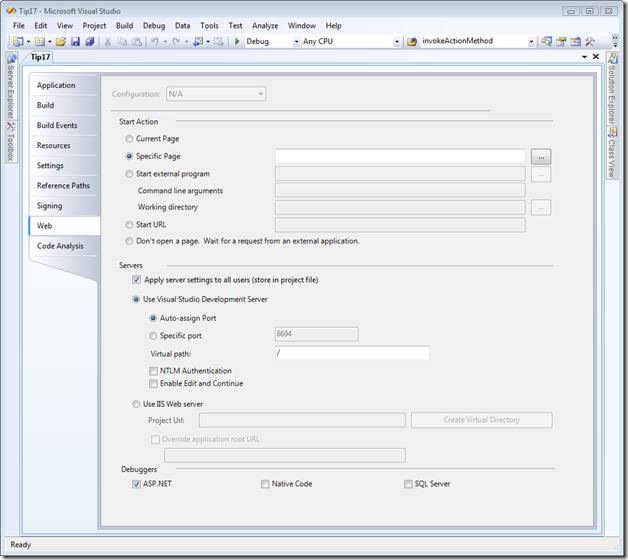The image size is (628, 560).
Task: Open toolbar options overflow arrow
Action: click(x=616, y=41)
